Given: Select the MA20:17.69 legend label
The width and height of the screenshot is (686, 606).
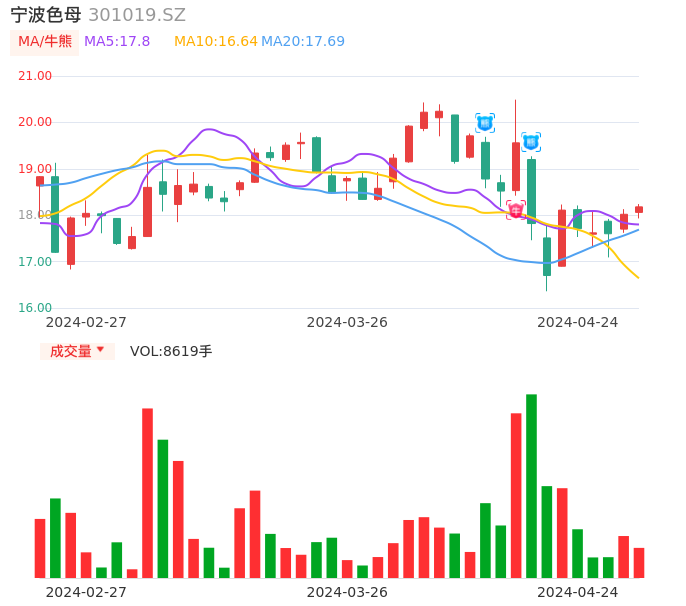Looking at the screenshot, I should point(303,42).
